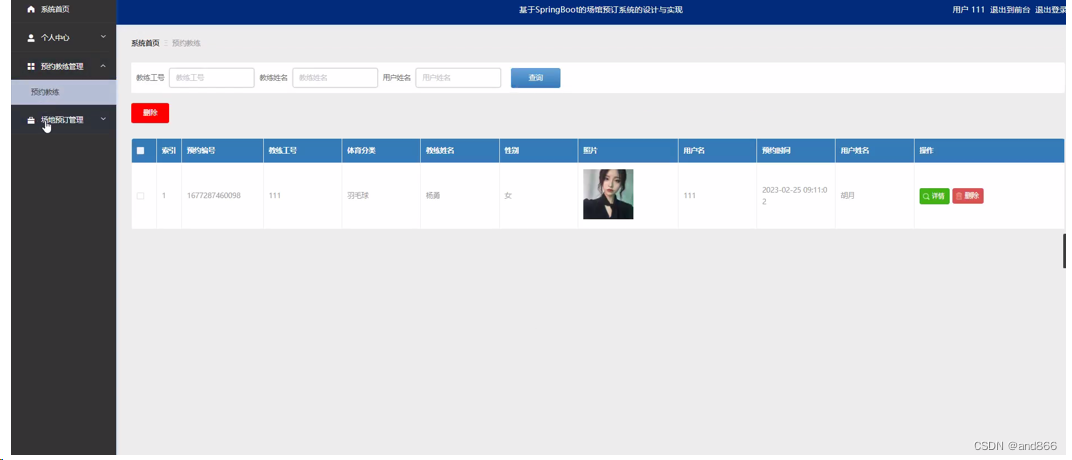Click the 退出到前台 link
Viewport: 1072px width, 460px height.
point(1010,10)
